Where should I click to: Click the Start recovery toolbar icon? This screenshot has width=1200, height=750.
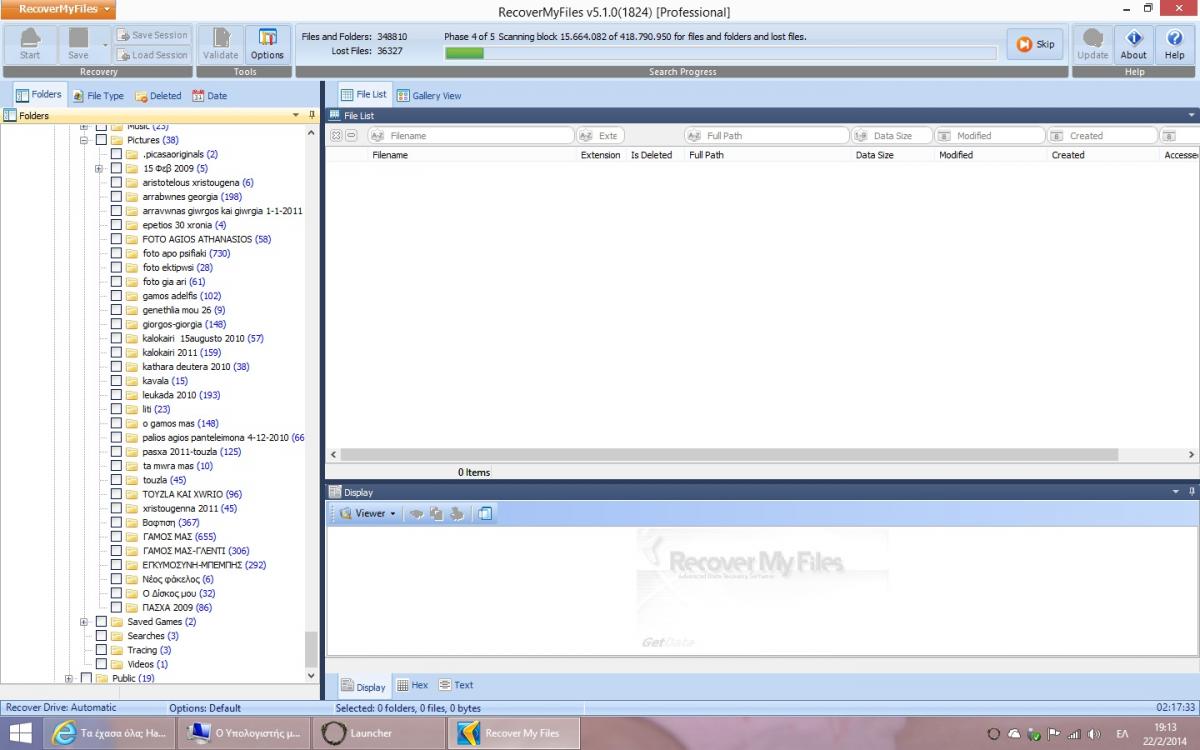pos(30,44)
